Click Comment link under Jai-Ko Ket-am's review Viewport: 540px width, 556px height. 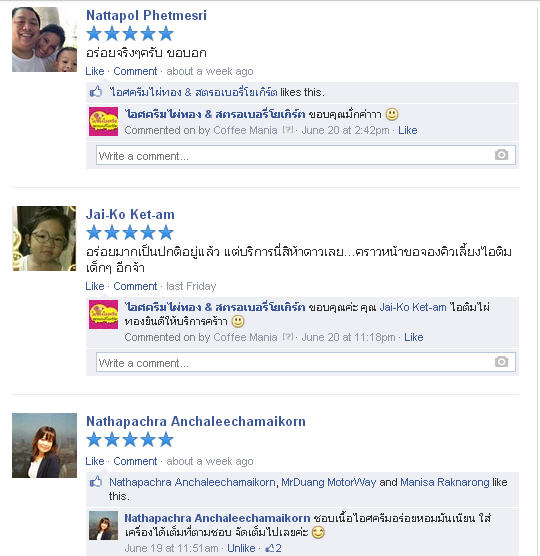tap(135, 286)
